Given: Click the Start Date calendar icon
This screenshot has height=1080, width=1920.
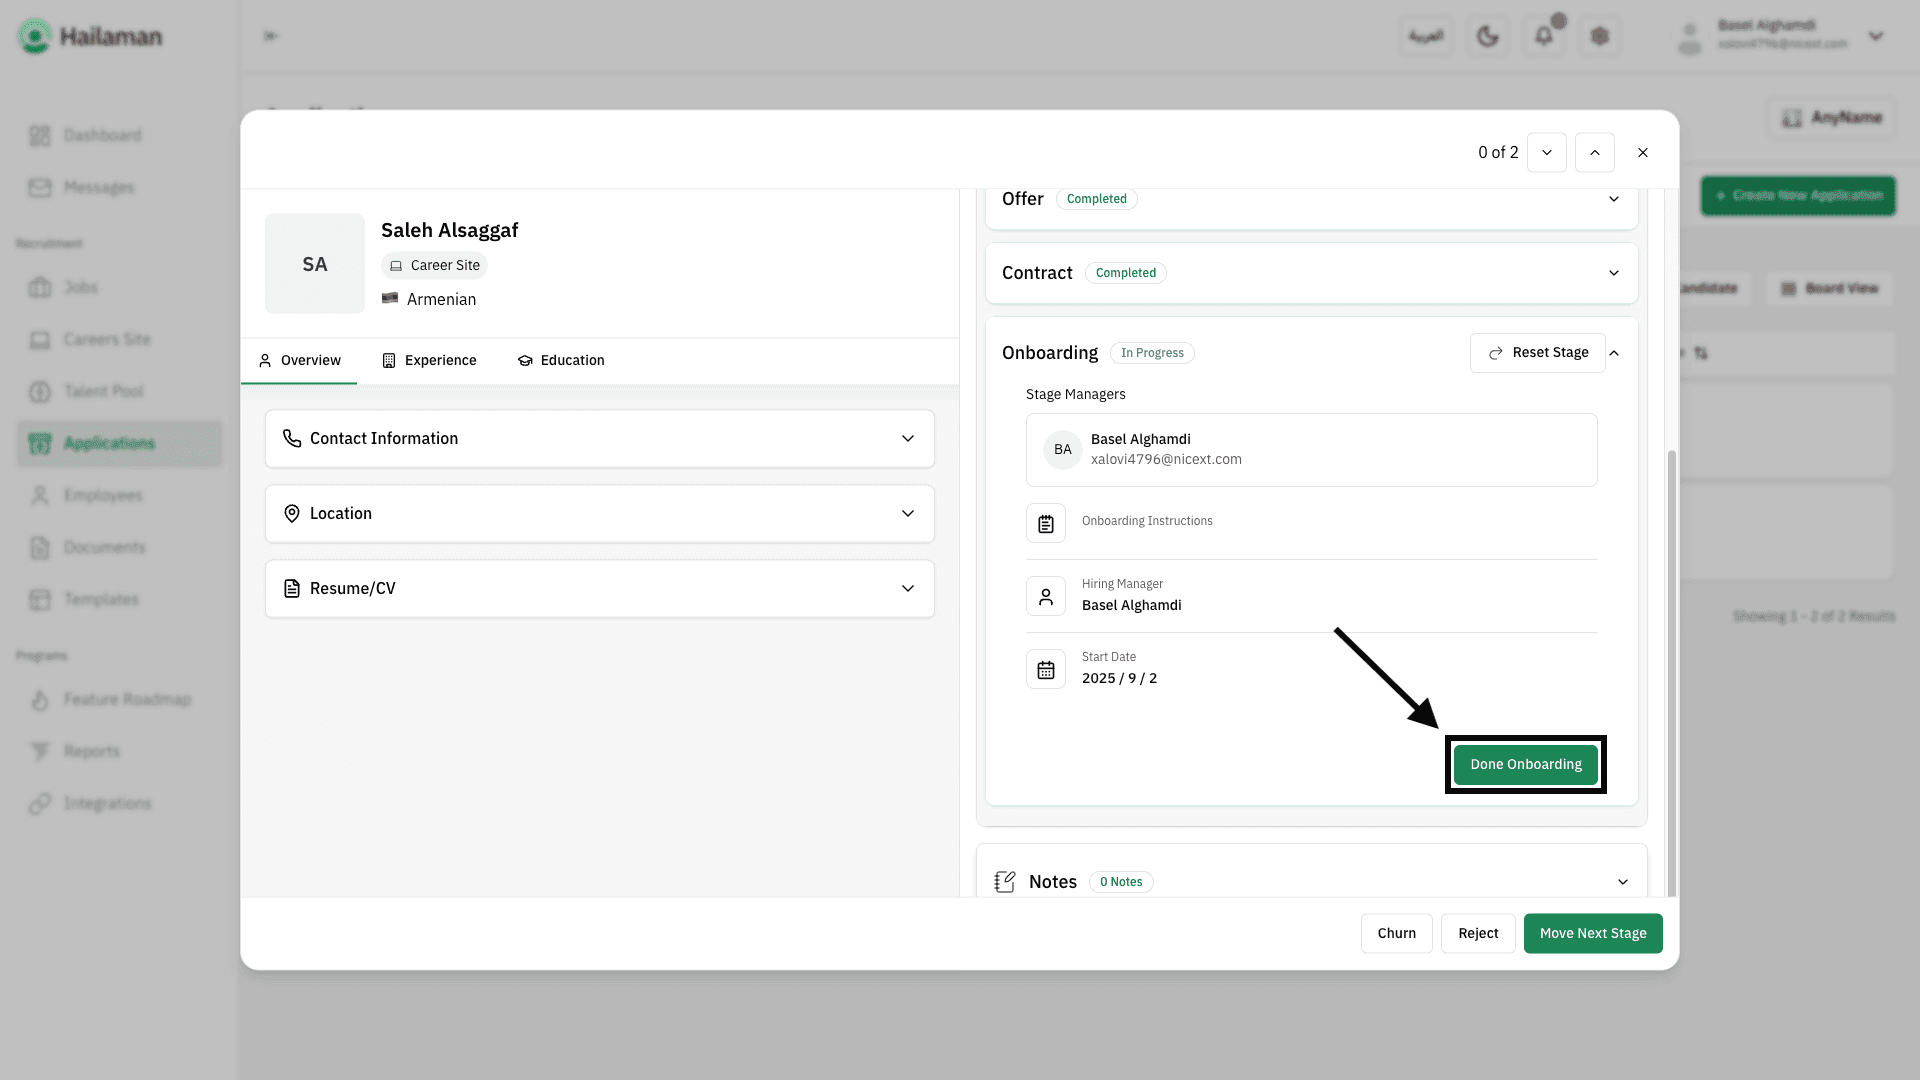Looking at the screenshot, I should [x=1046, y=670].
